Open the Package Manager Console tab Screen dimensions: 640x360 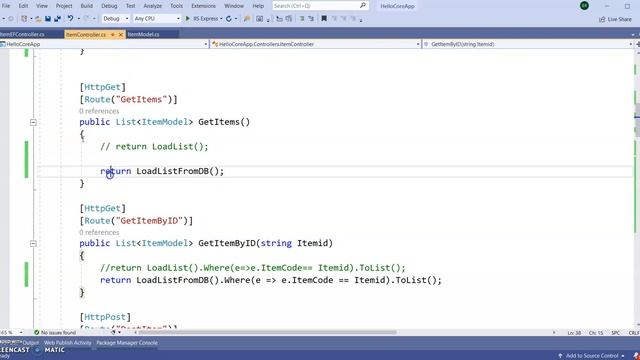tap(127, 343)
